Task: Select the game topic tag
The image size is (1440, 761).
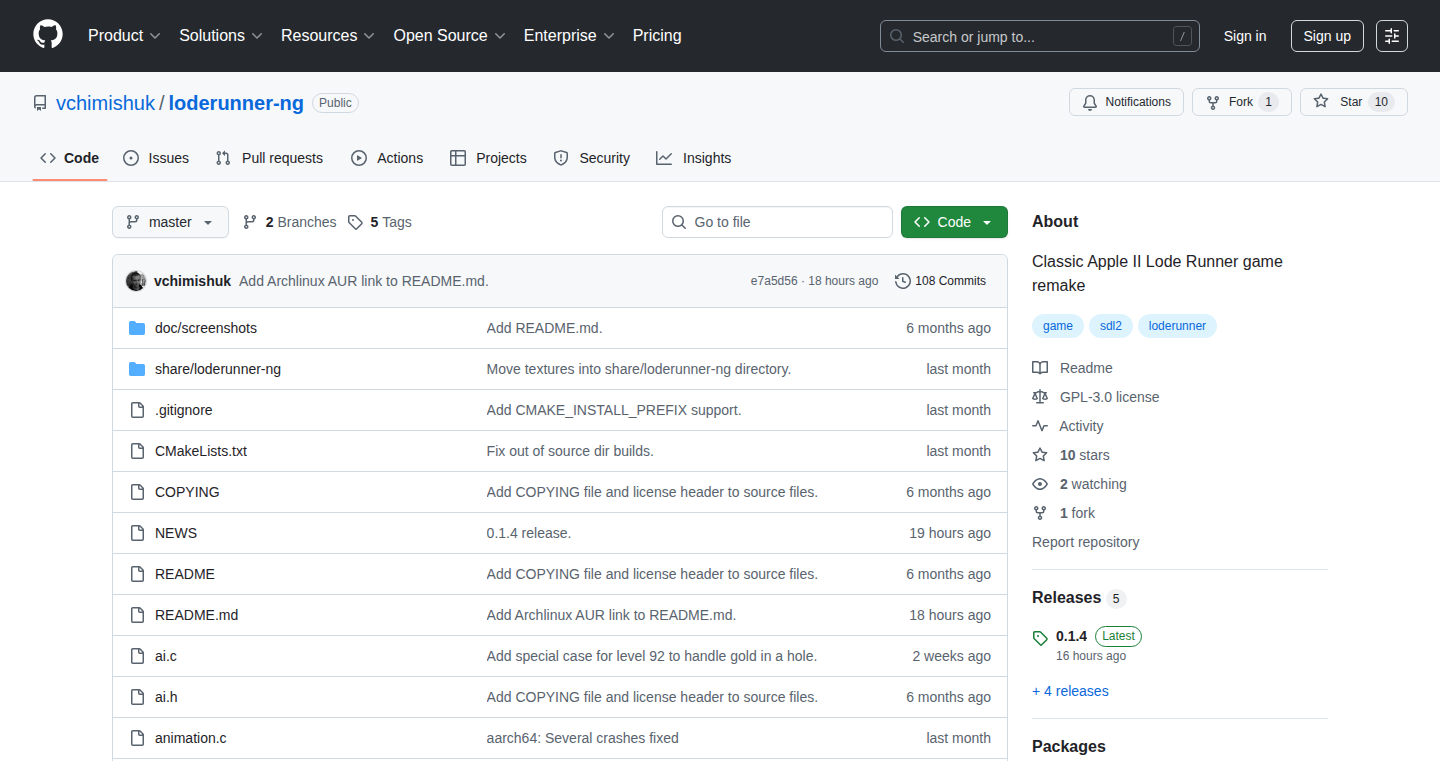Action: 1058,326
